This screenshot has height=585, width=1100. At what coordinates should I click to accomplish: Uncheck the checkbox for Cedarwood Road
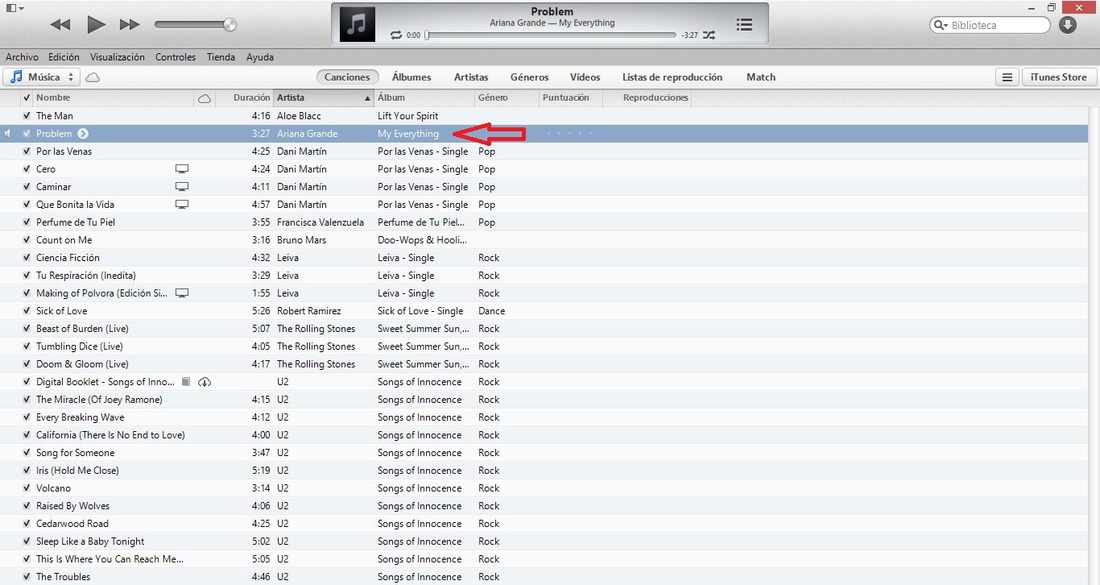[x=27, y=523]
